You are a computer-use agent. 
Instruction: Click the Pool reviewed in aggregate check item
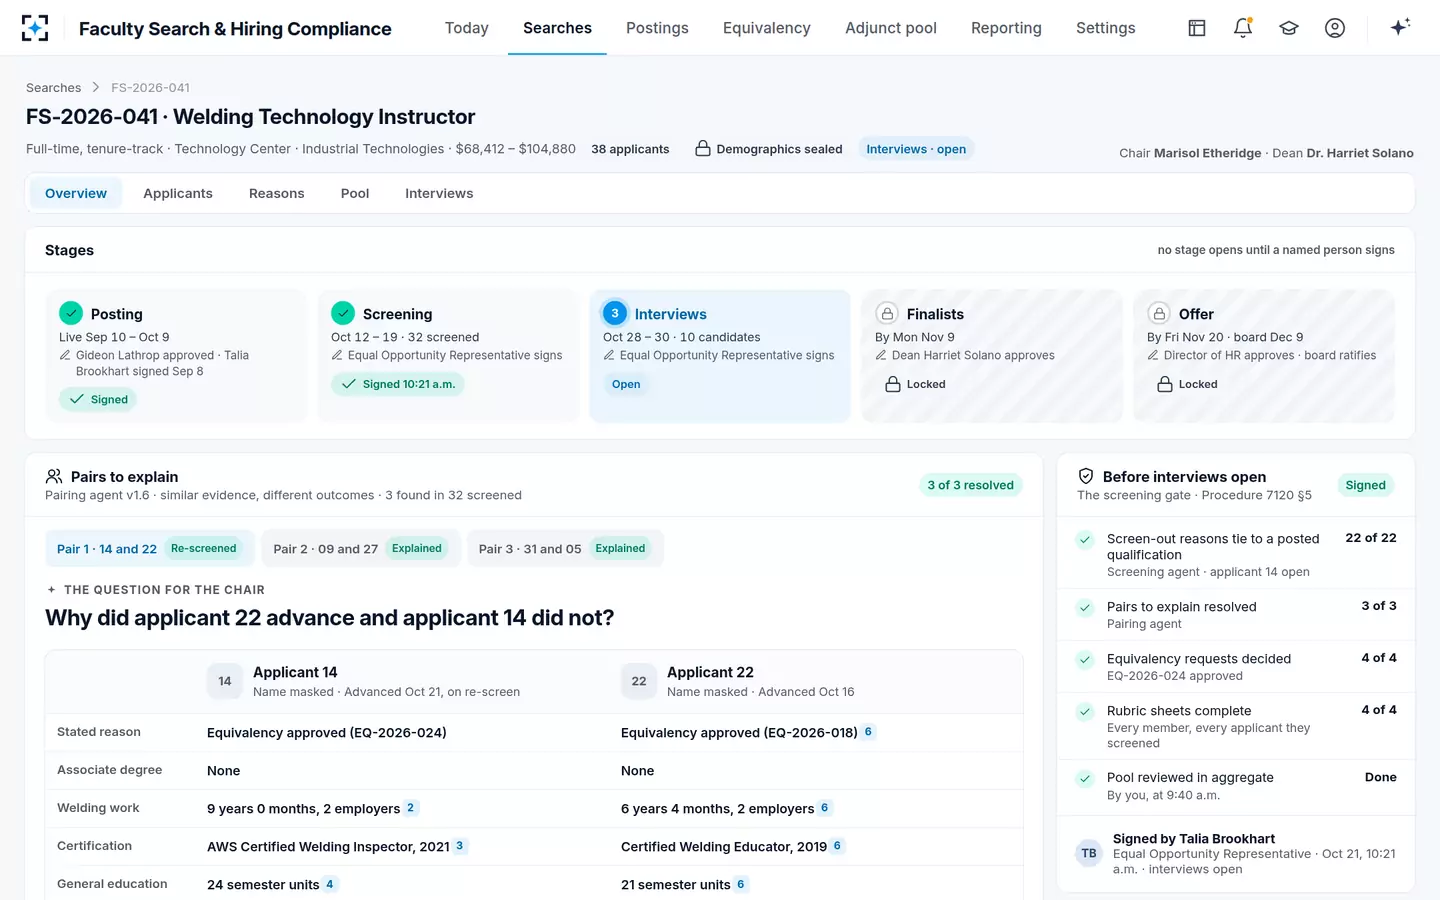coord(1236,786)
